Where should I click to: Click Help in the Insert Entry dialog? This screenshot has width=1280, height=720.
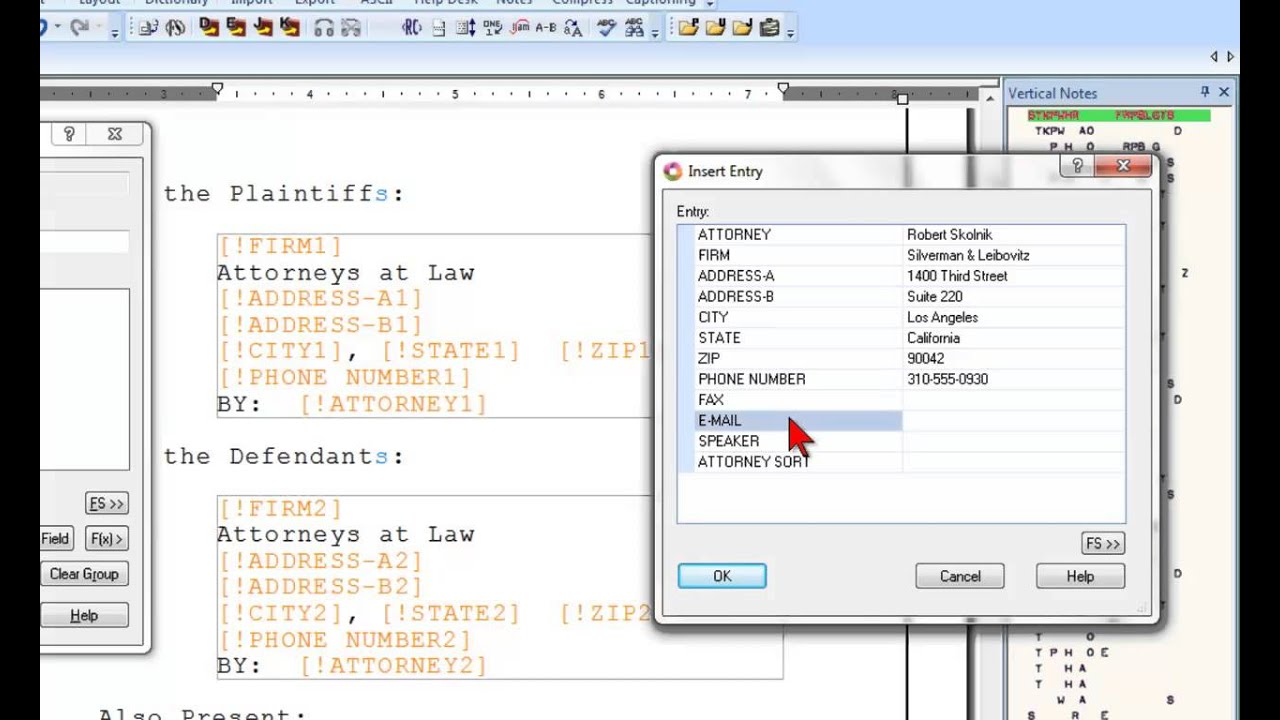click(1080, 576)
